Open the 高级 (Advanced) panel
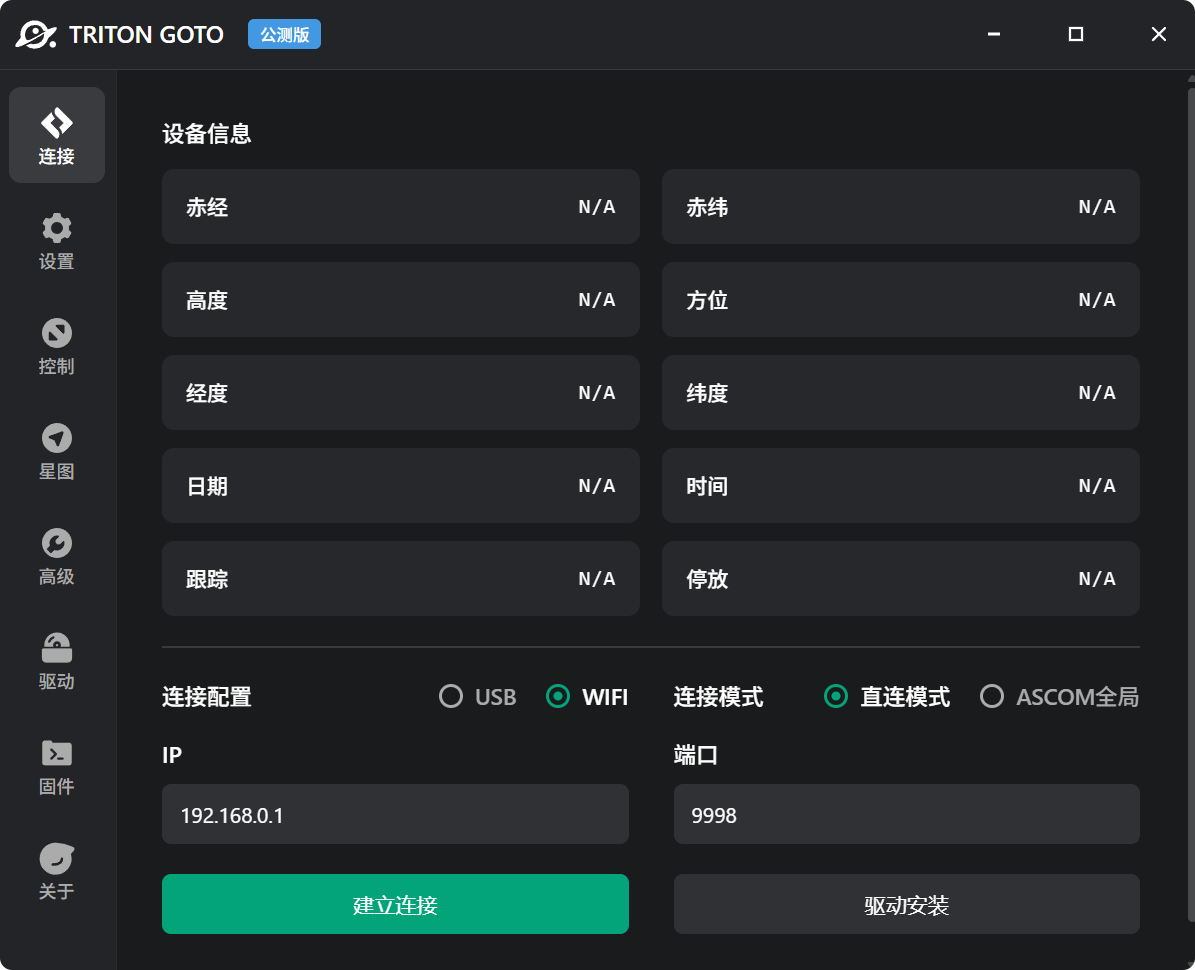 pos(57,557)
